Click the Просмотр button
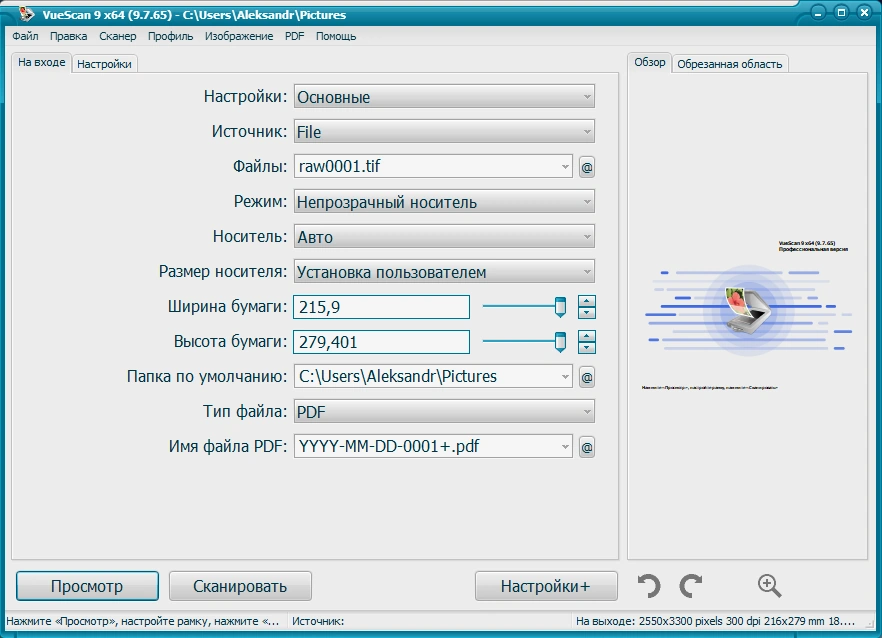Viewport: 882px width, 638px height. (87, 586)
